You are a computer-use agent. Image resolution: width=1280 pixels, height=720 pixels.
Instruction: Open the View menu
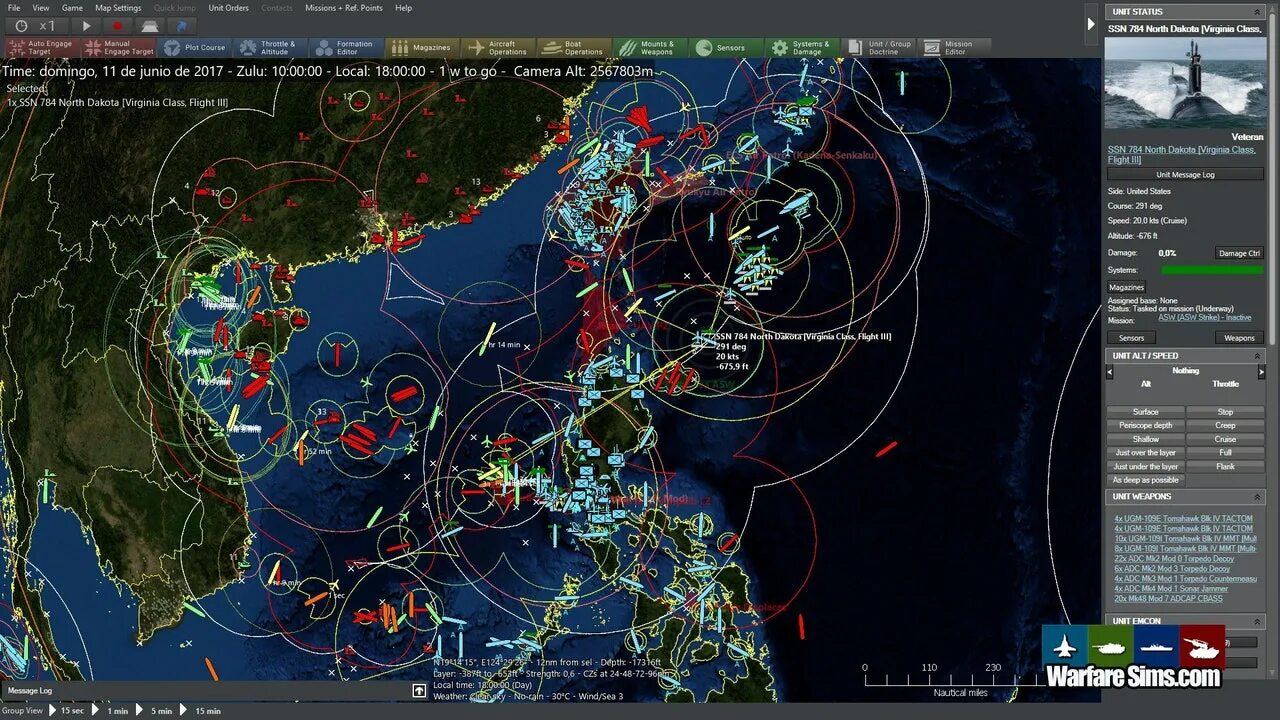coord(41,8)
